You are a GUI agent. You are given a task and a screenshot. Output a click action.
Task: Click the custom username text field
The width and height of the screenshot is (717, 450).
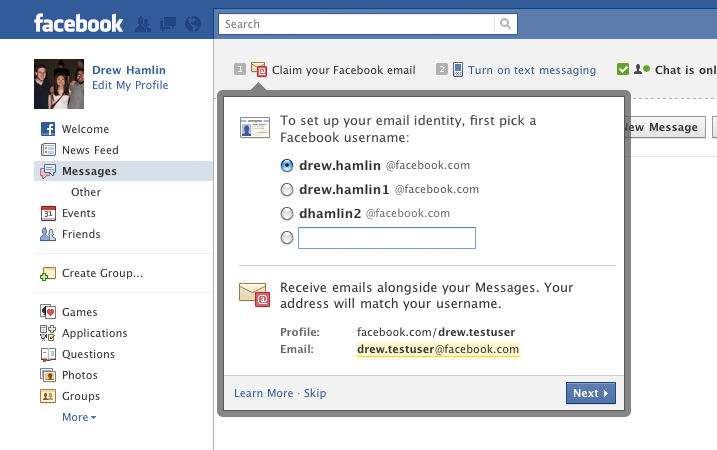(x=387, y=238)
